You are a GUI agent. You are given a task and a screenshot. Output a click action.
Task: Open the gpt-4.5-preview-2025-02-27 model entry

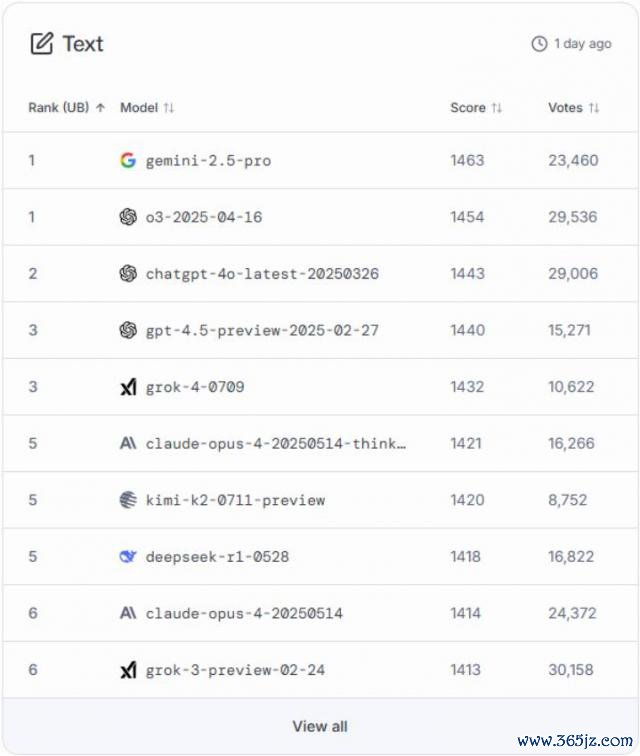pos(262,330)
